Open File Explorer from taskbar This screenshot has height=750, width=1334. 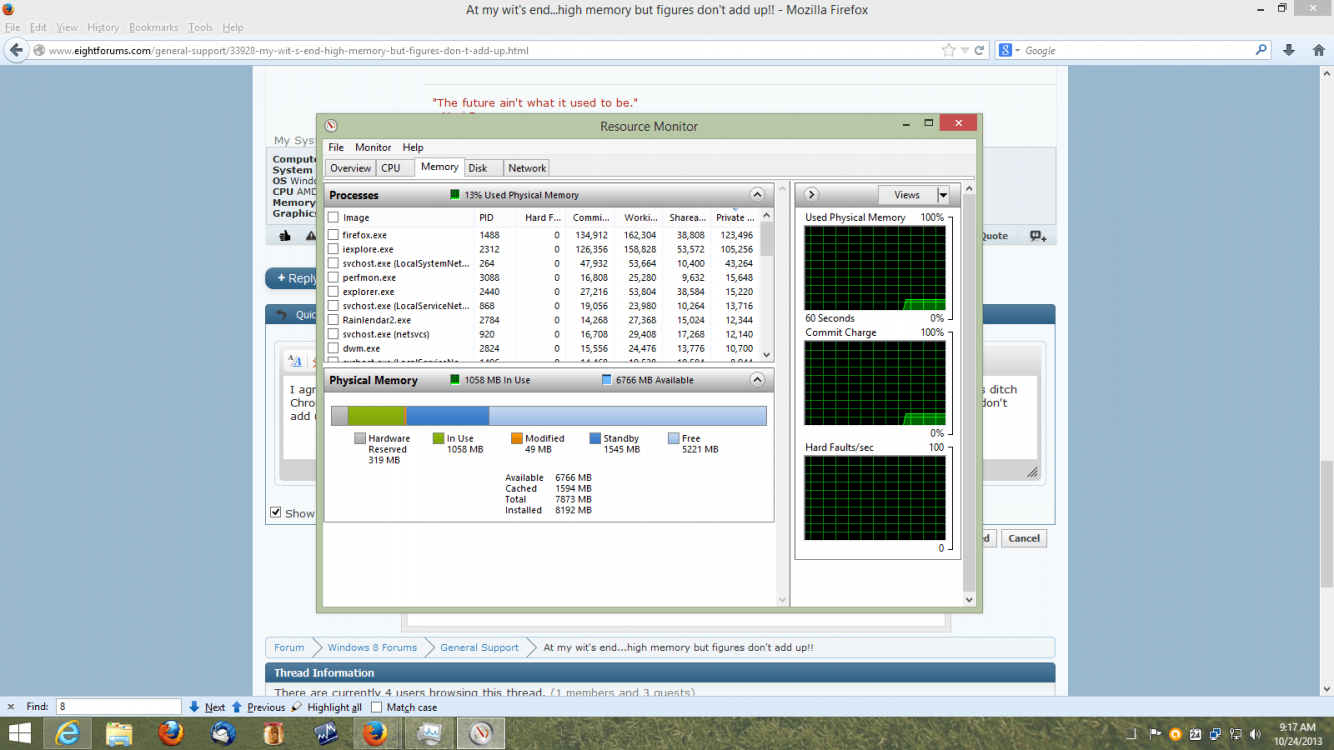[x=119, y=735]
